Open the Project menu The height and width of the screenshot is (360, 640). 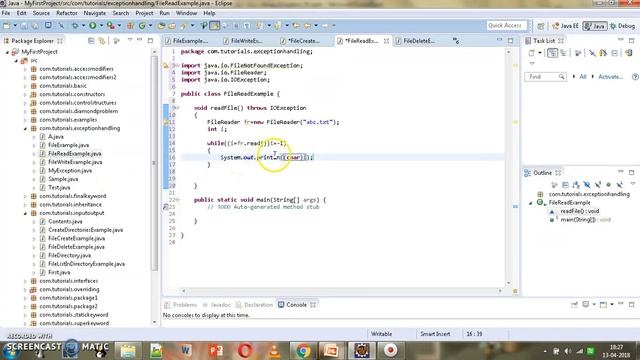pyautogui.click(x=144, y=13)
